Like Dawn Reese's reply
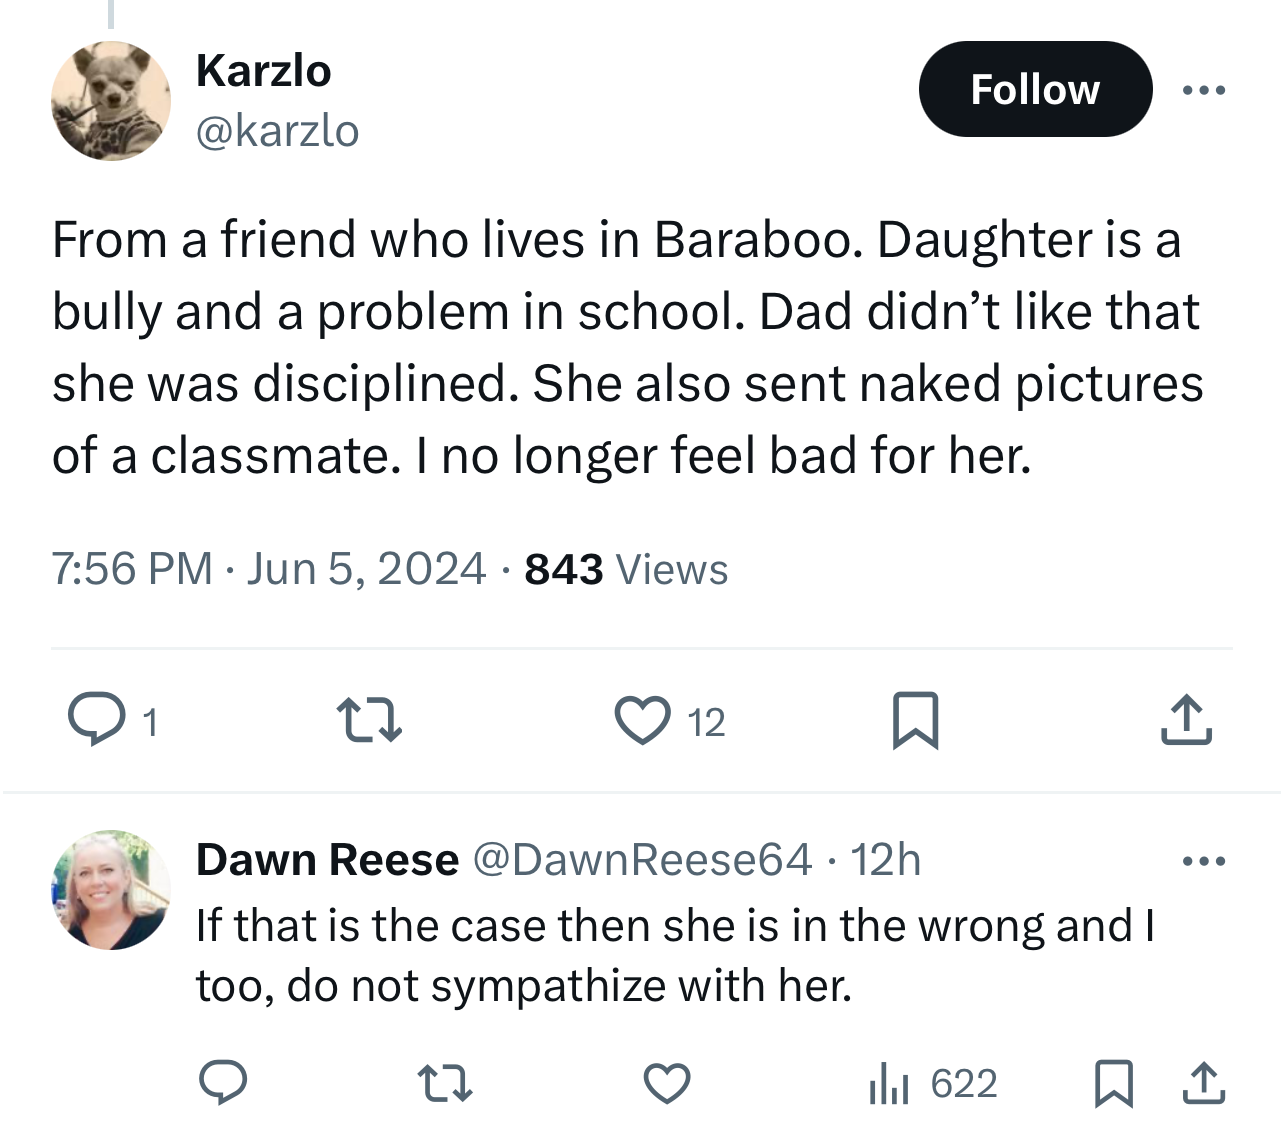 tap(667, 1083)
